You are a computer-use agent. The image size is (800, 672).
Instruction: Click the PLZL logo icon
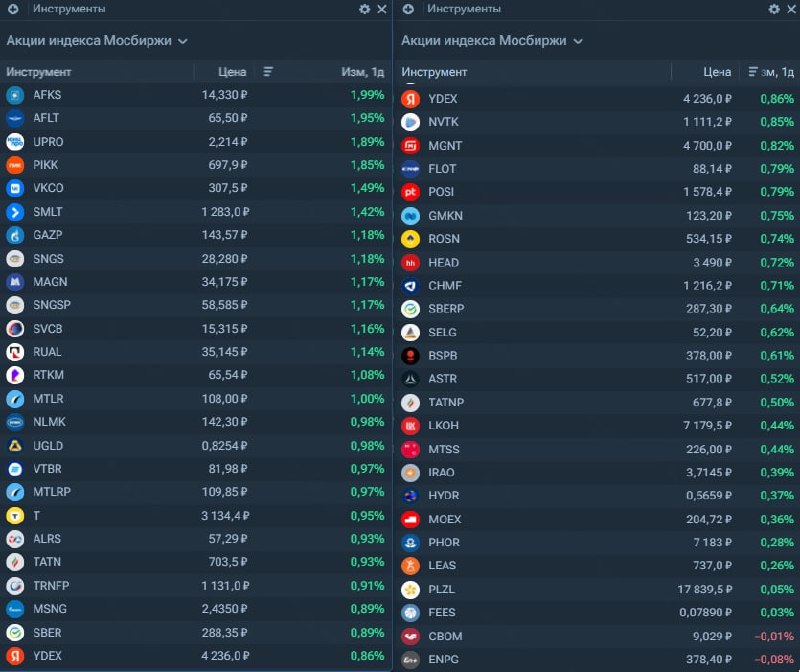pyautogui.click(x=410, y=589)
